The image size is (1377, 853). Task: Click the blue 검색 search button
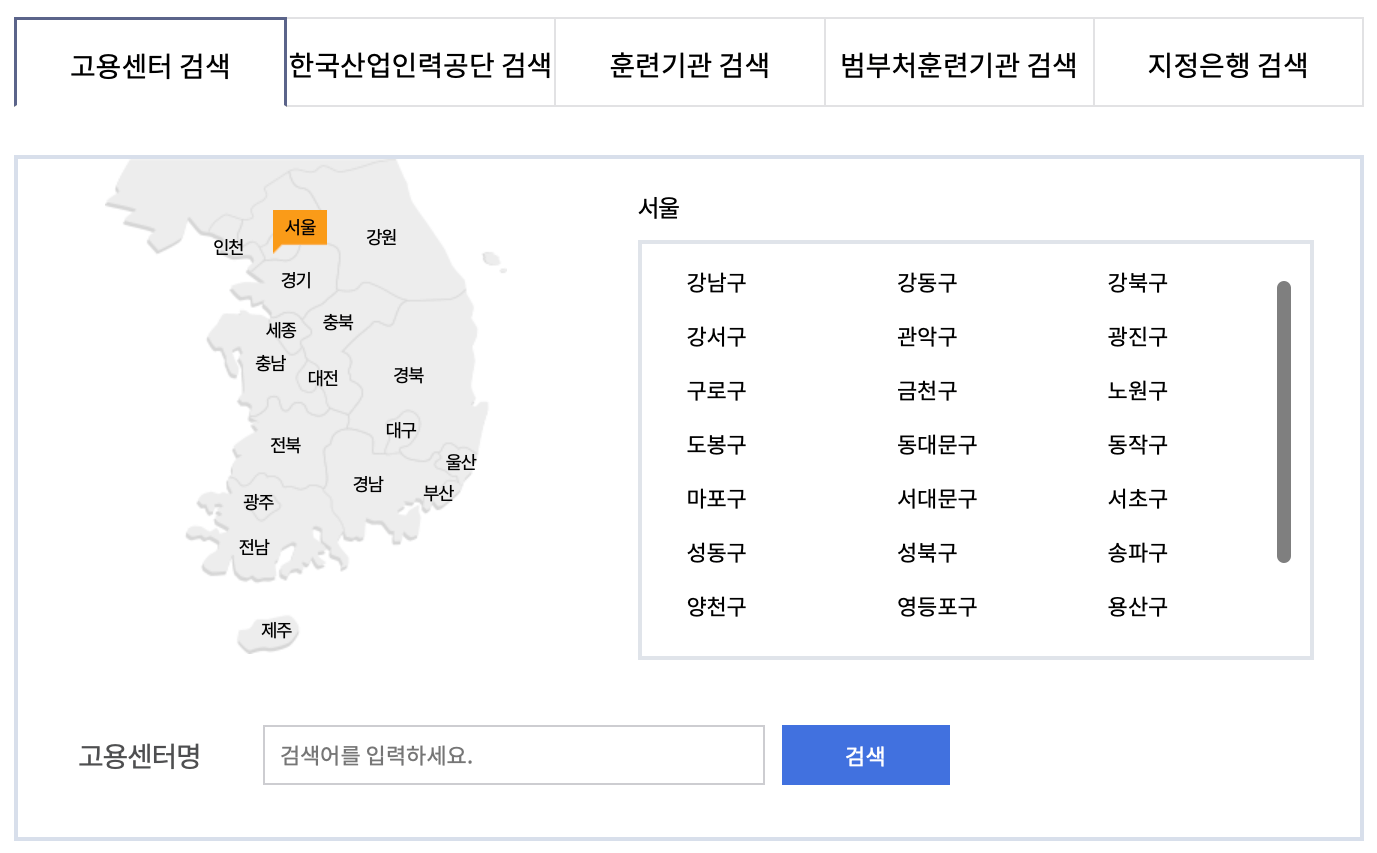click(864, 755)
